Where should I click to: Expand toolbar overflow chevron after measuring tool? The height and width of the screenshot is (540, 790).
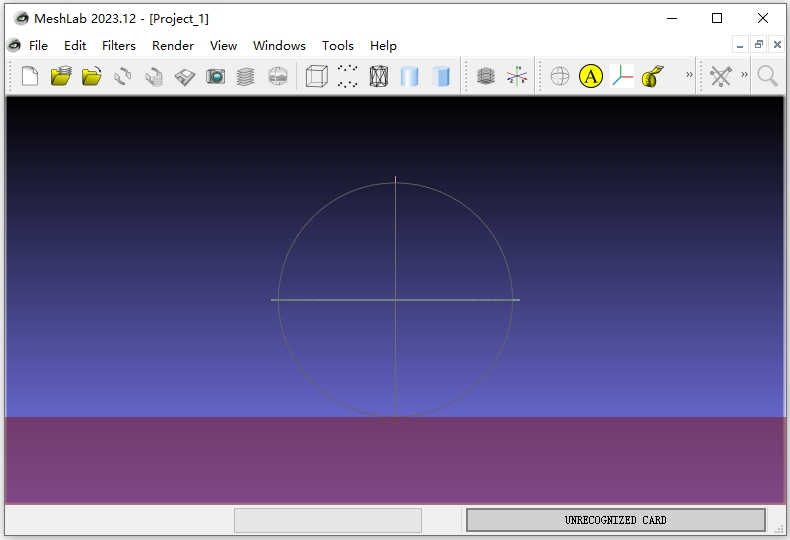(689, 76)
